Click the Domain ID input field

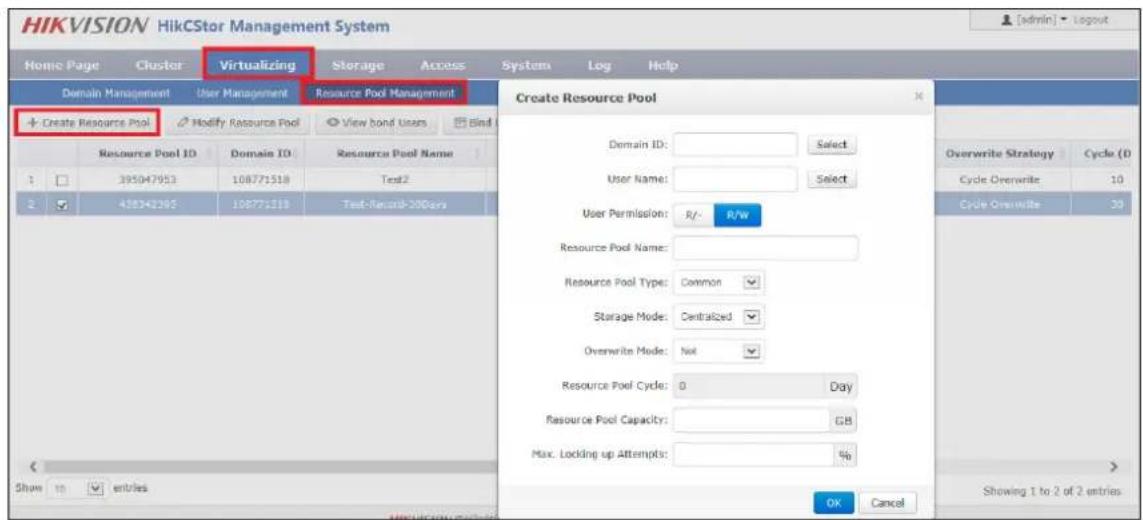(x=736, y=145)
